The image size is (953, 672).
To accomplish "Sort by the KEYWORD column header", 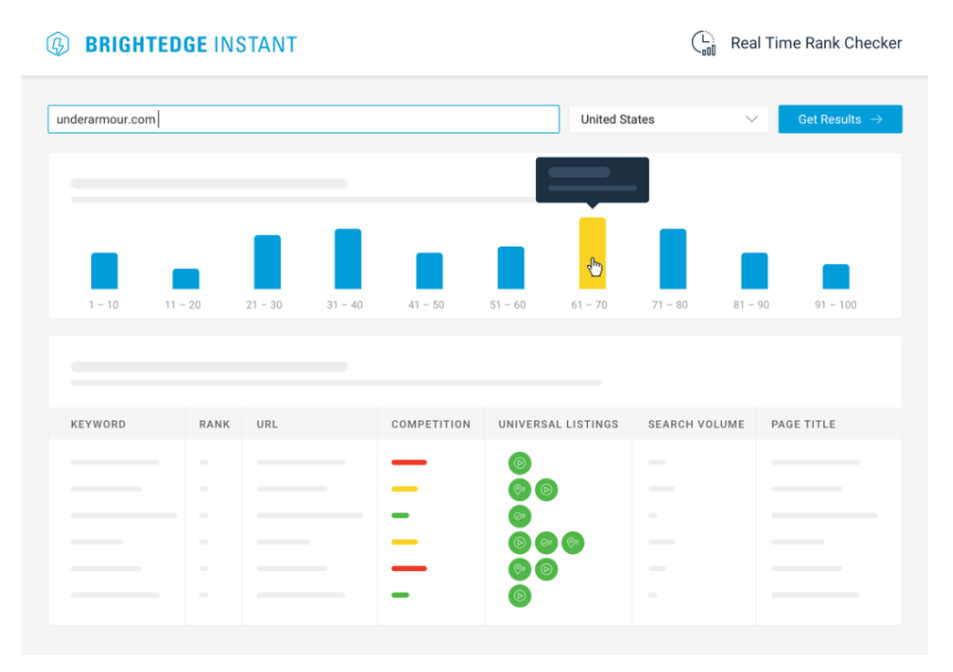I will coord(98,424).
